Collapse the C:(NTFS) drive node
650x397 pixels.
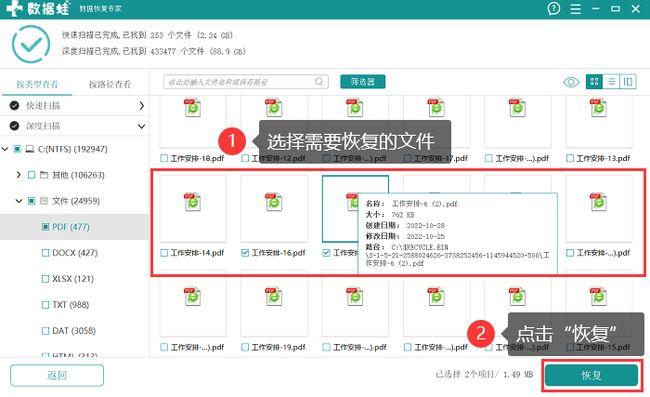(x=5, y=149)
